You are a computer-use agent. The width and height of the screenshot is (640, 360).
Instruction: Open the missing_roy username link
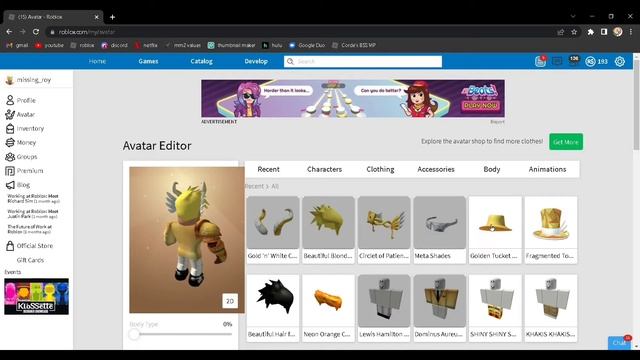(x=34, y=80)
